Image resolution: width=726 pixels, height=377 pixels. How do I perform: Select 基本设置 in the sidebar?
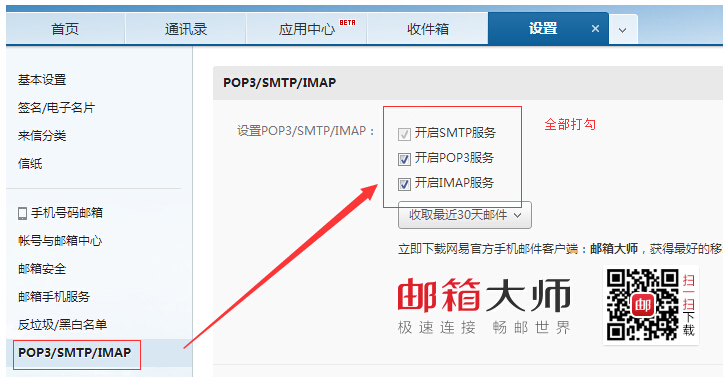tap(42, 80)
